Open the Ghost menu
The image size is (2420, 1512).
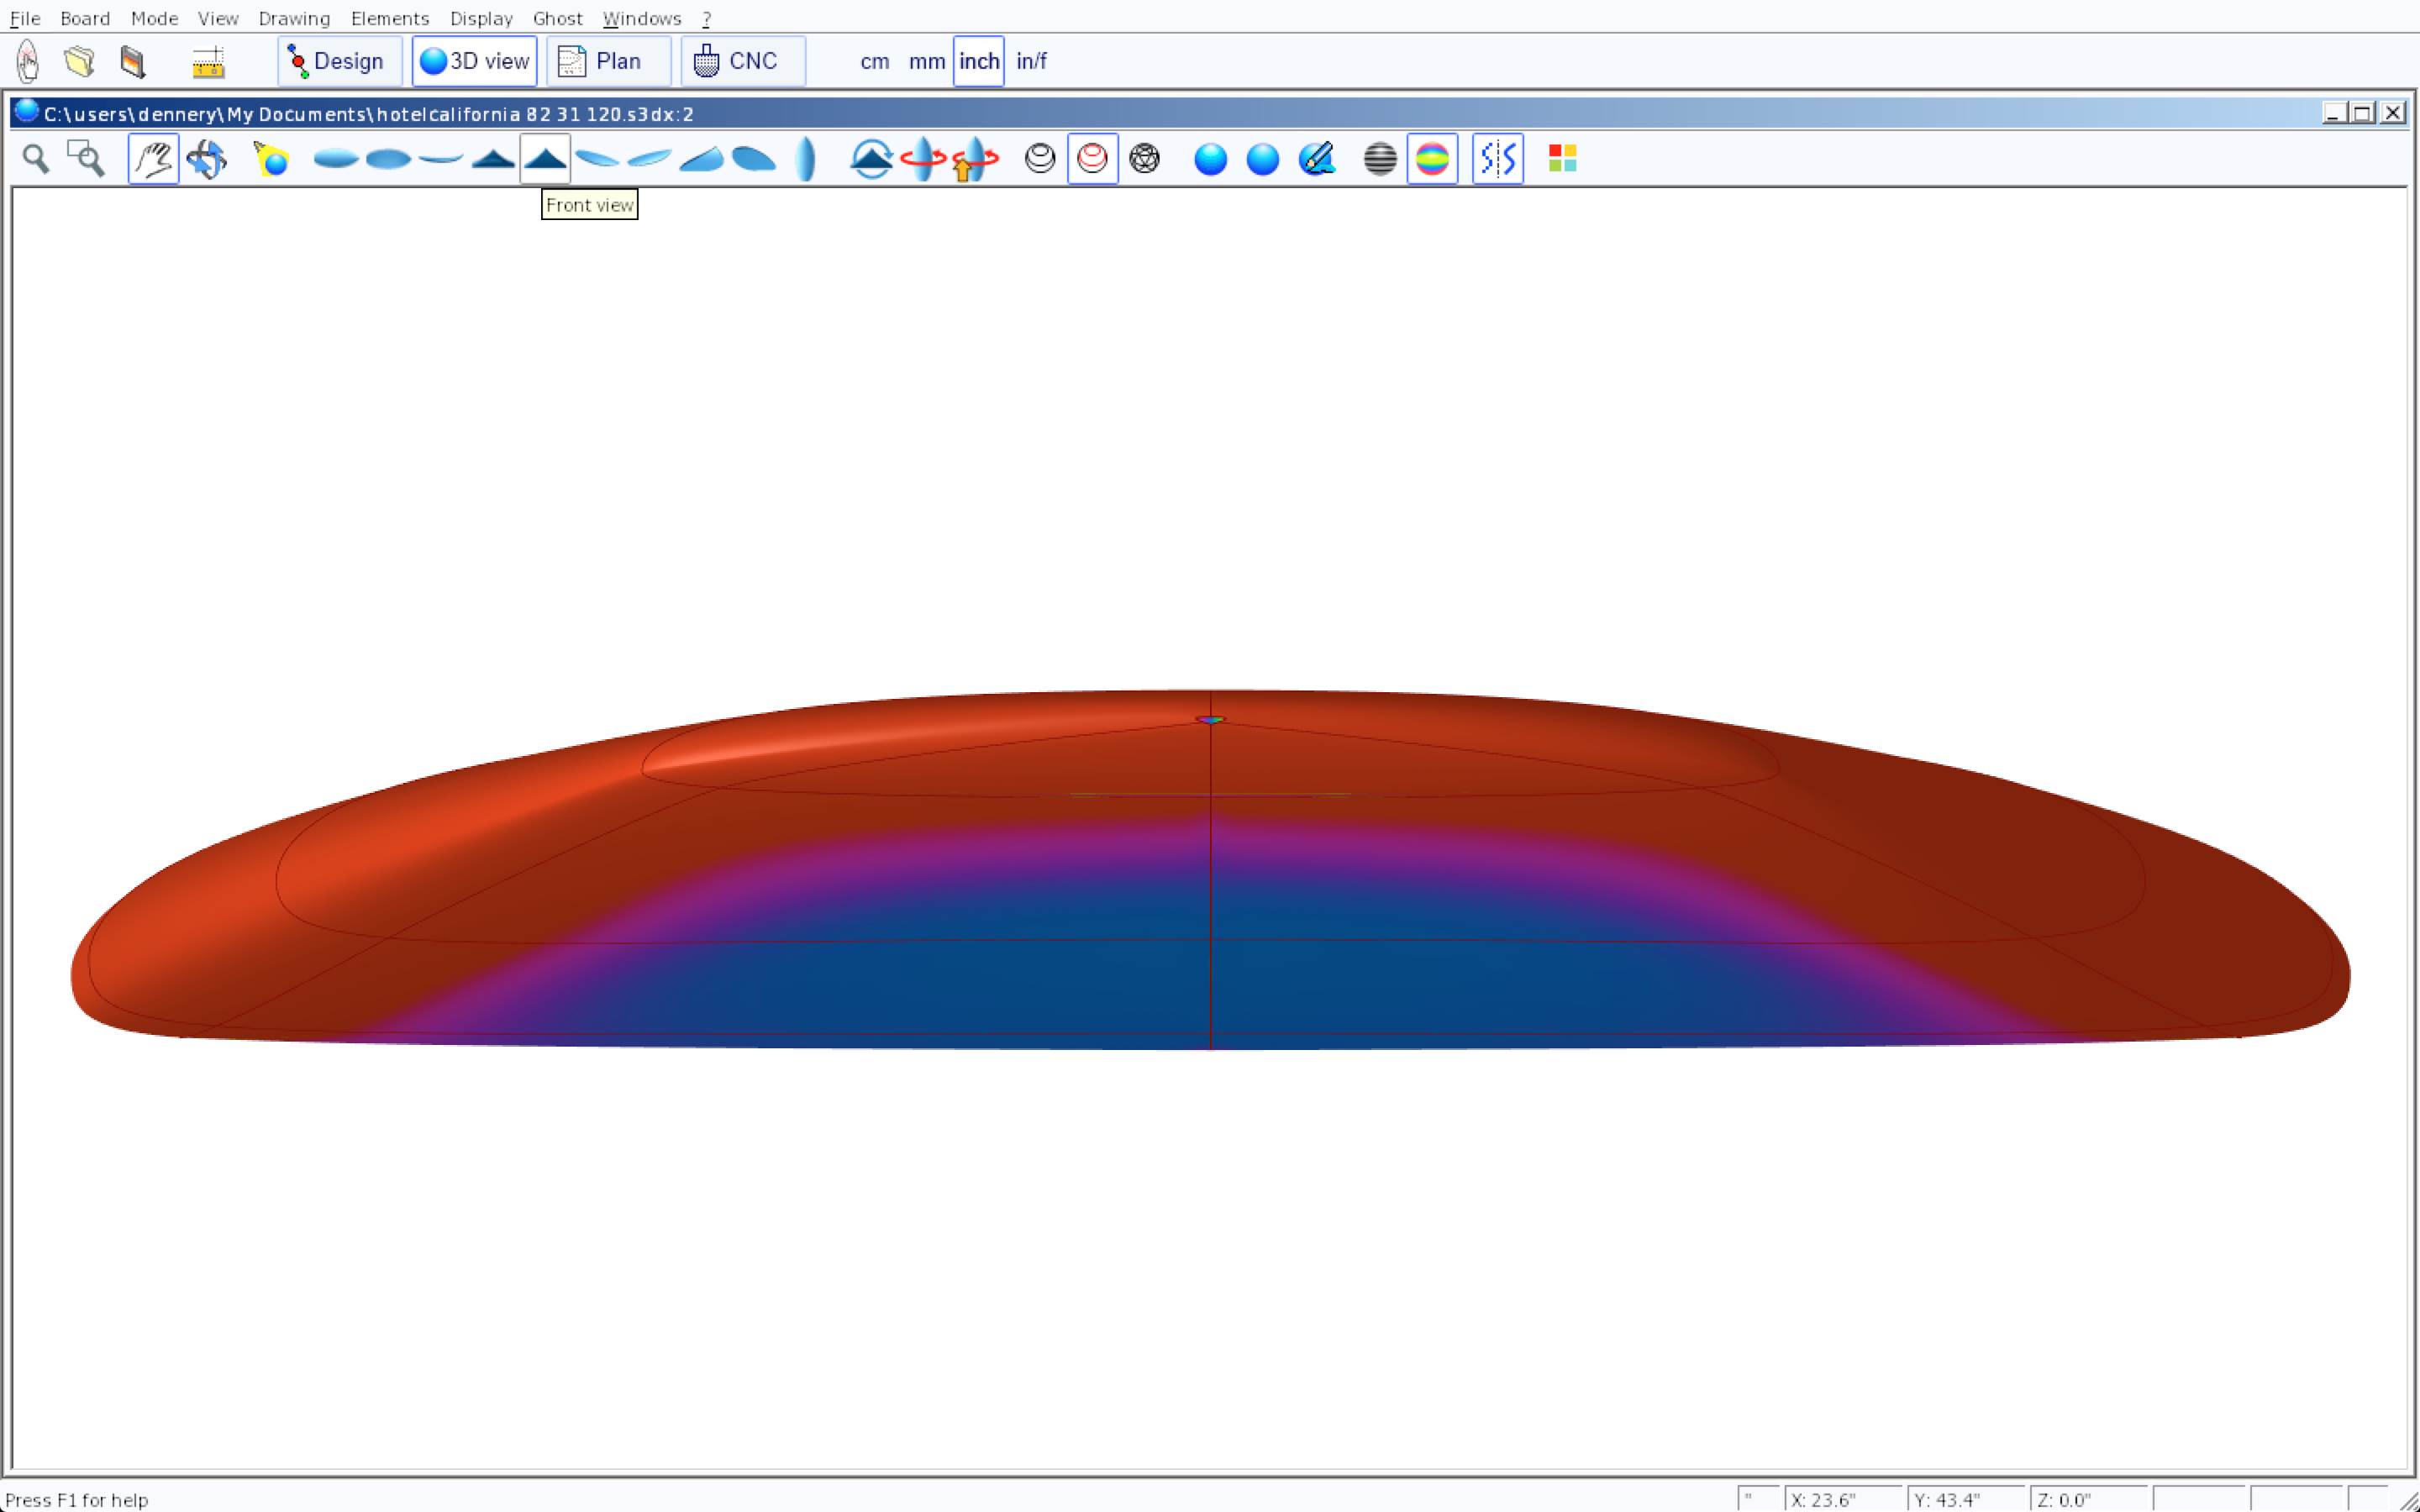tap(557, 18)
